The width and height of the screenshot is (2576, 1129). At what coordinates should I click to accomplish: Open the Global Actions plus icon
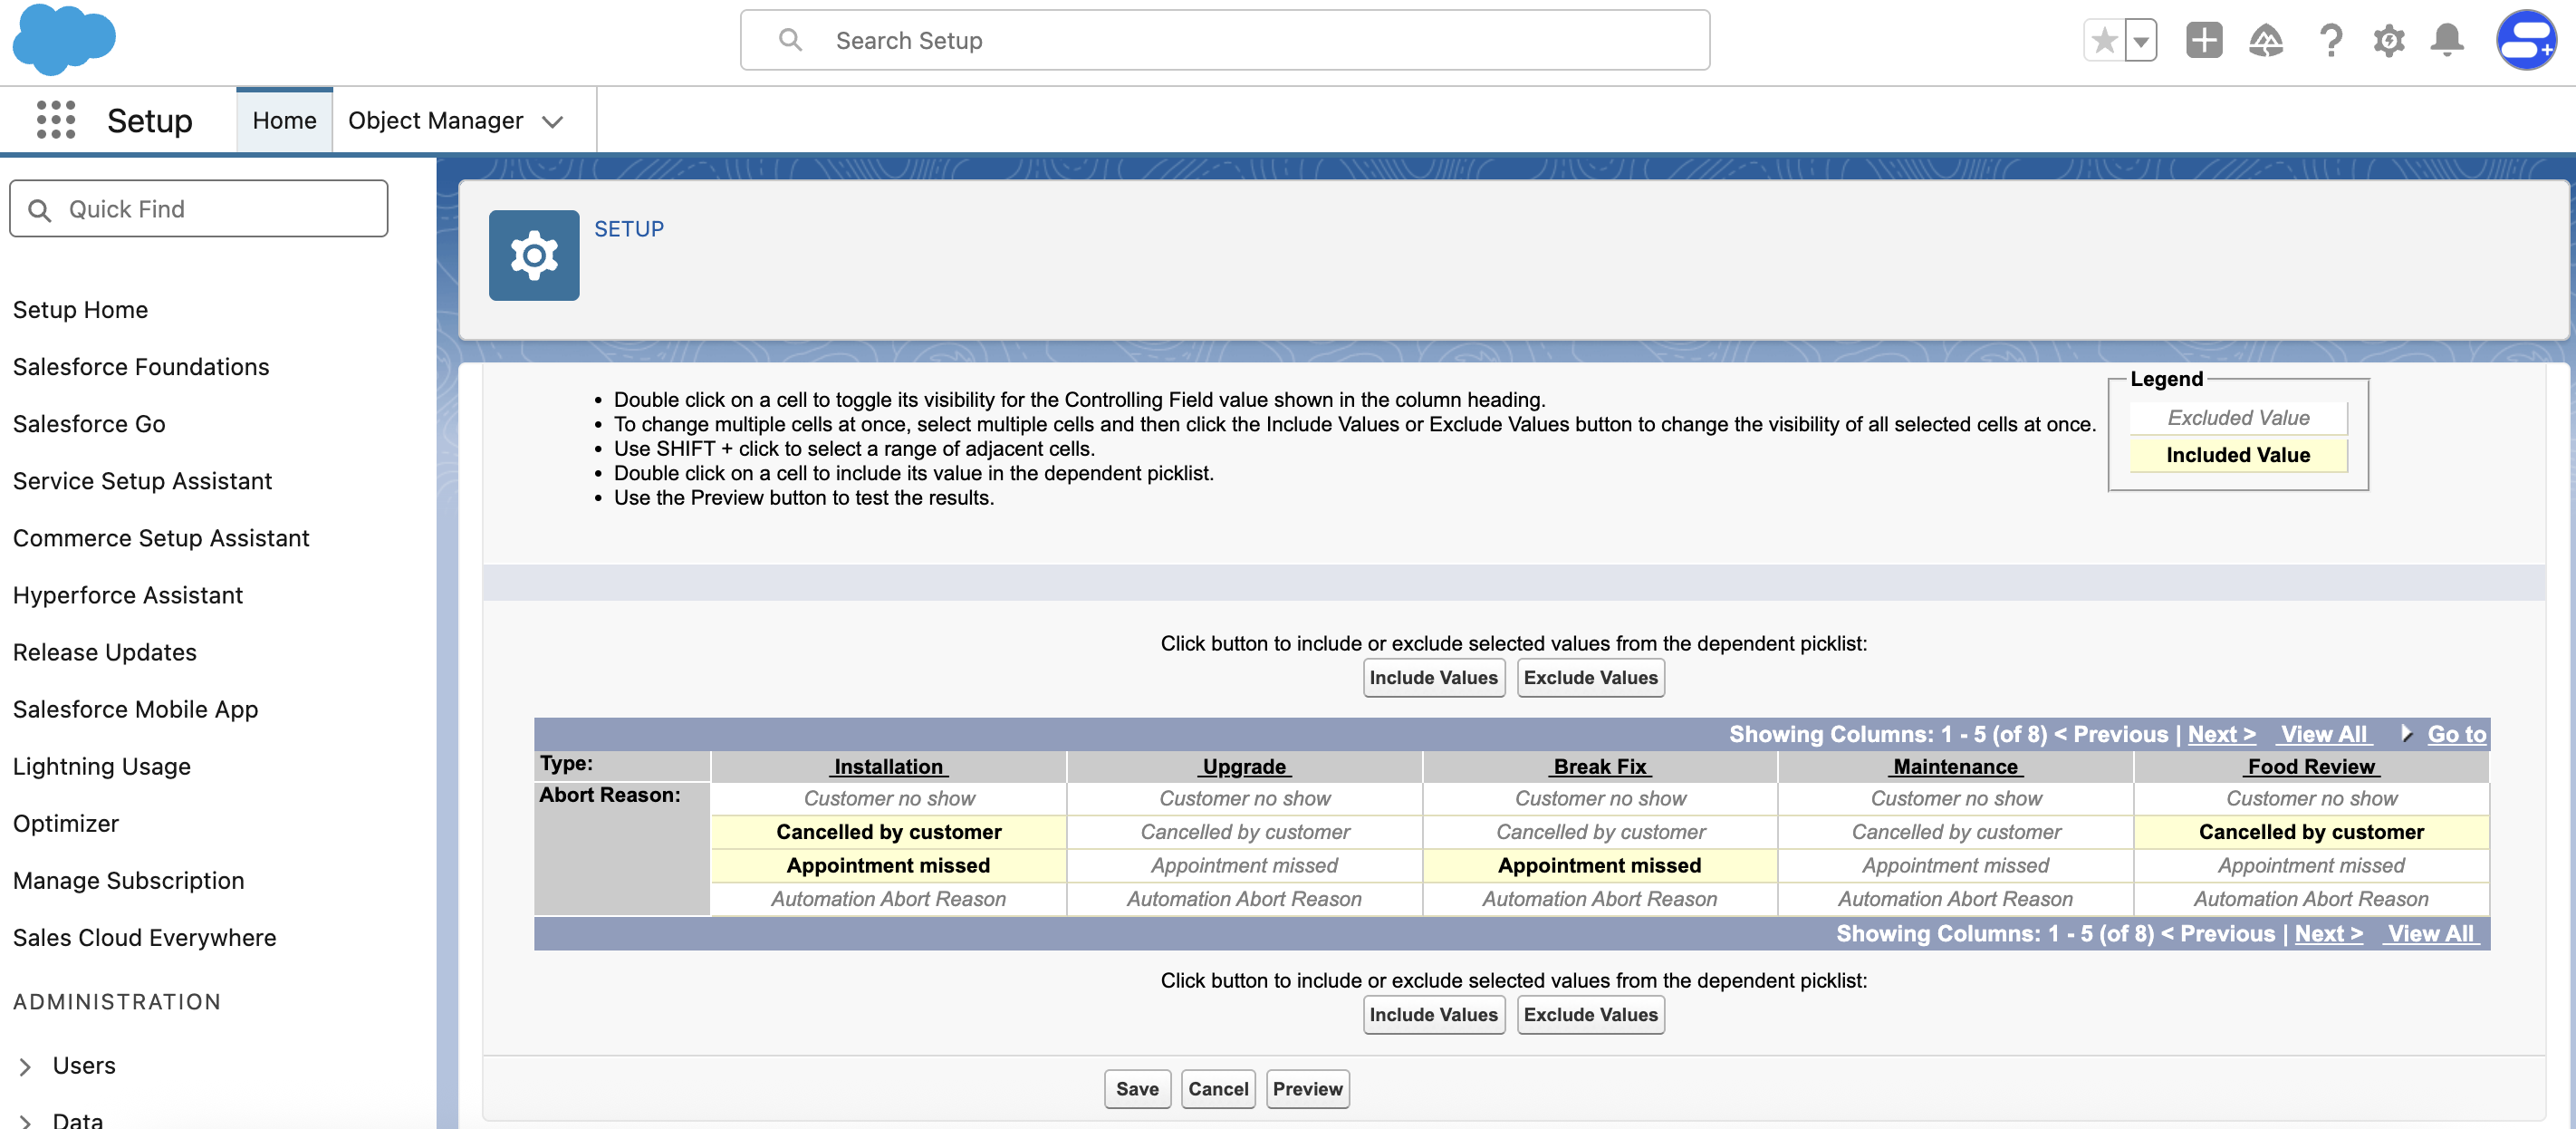2203,41
